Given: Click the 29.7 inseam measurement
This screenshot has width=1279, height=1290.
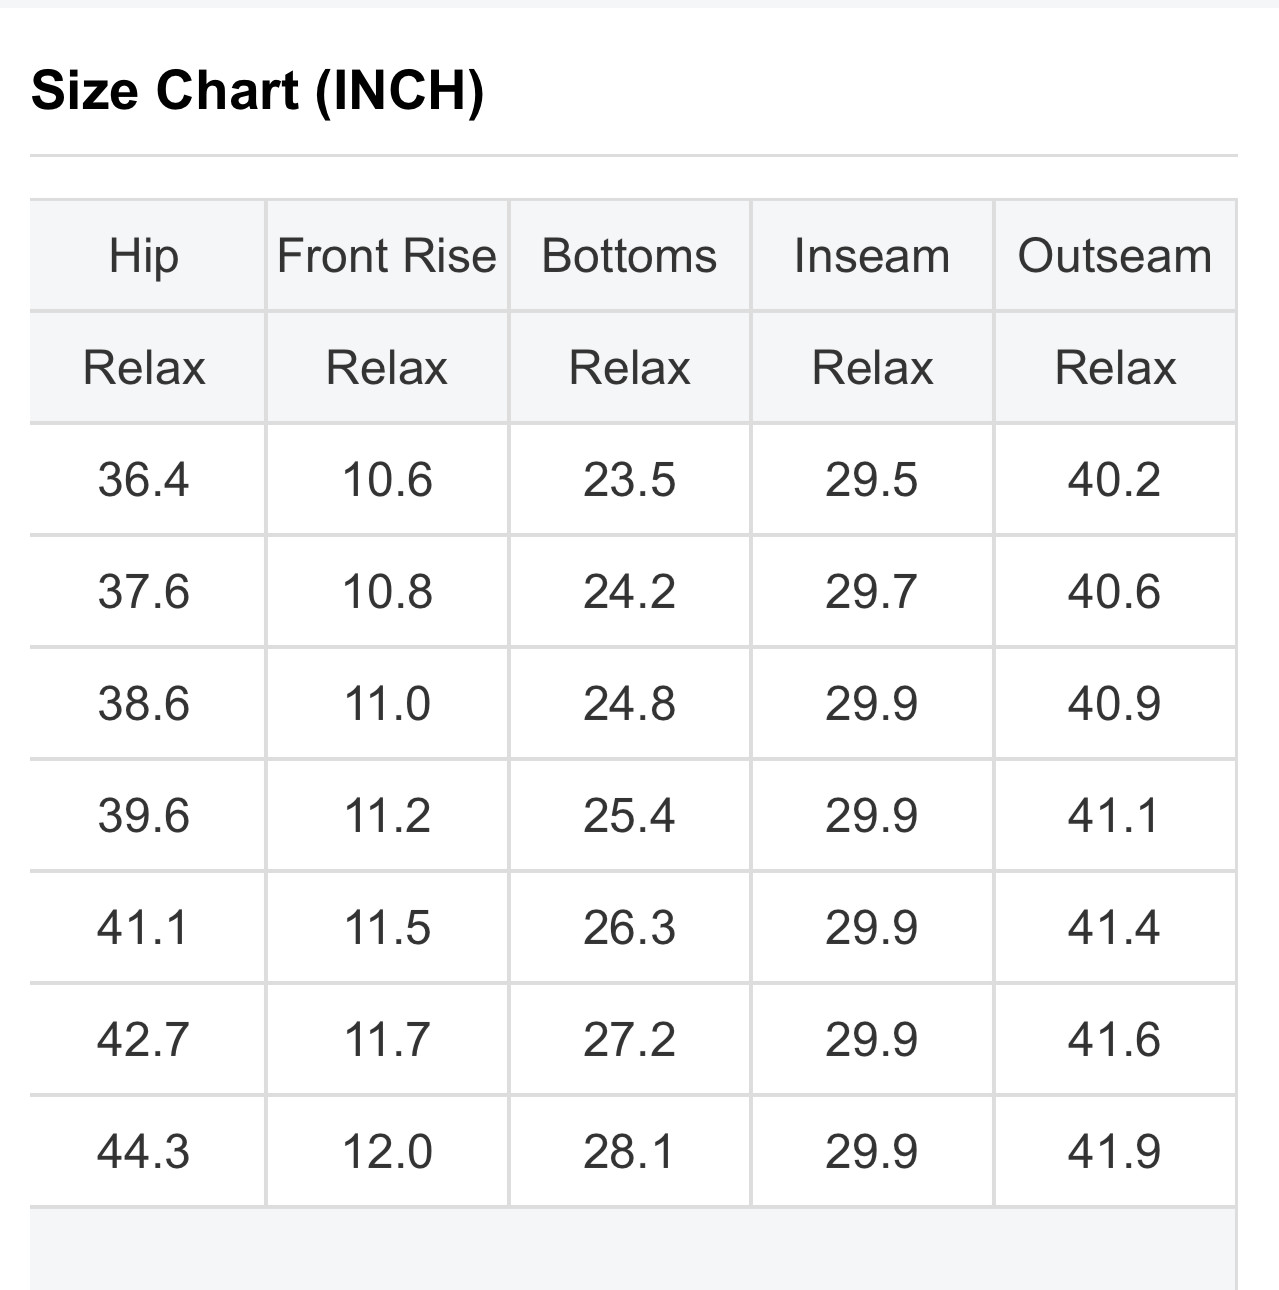Looking at the screenshot, I should (871, 592).
